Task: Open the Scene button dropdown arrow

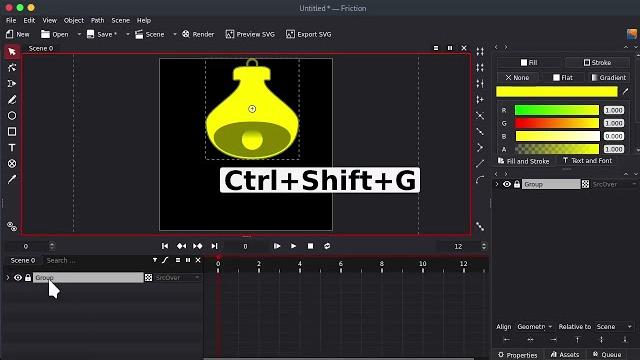Action: coord(175,34)
